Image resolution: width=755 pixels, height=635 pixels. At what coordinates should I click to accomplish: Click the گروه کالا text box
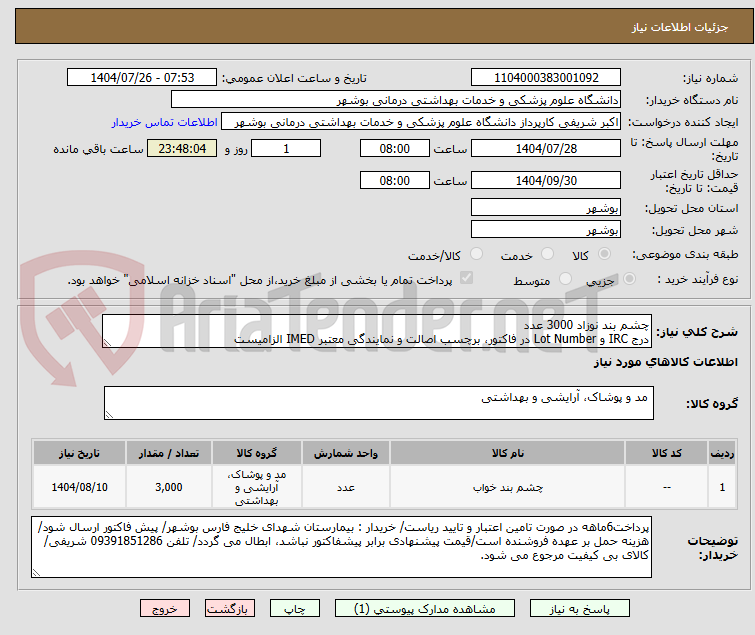[x=378, y=403]
